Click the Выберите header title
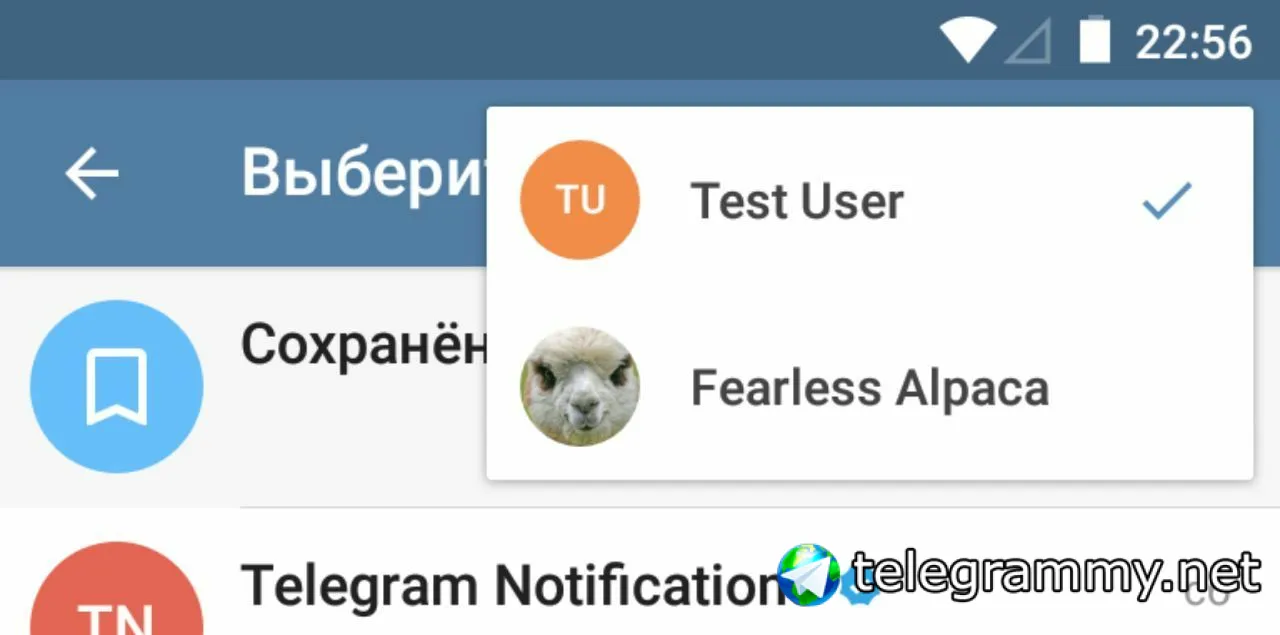 (364, 173)
